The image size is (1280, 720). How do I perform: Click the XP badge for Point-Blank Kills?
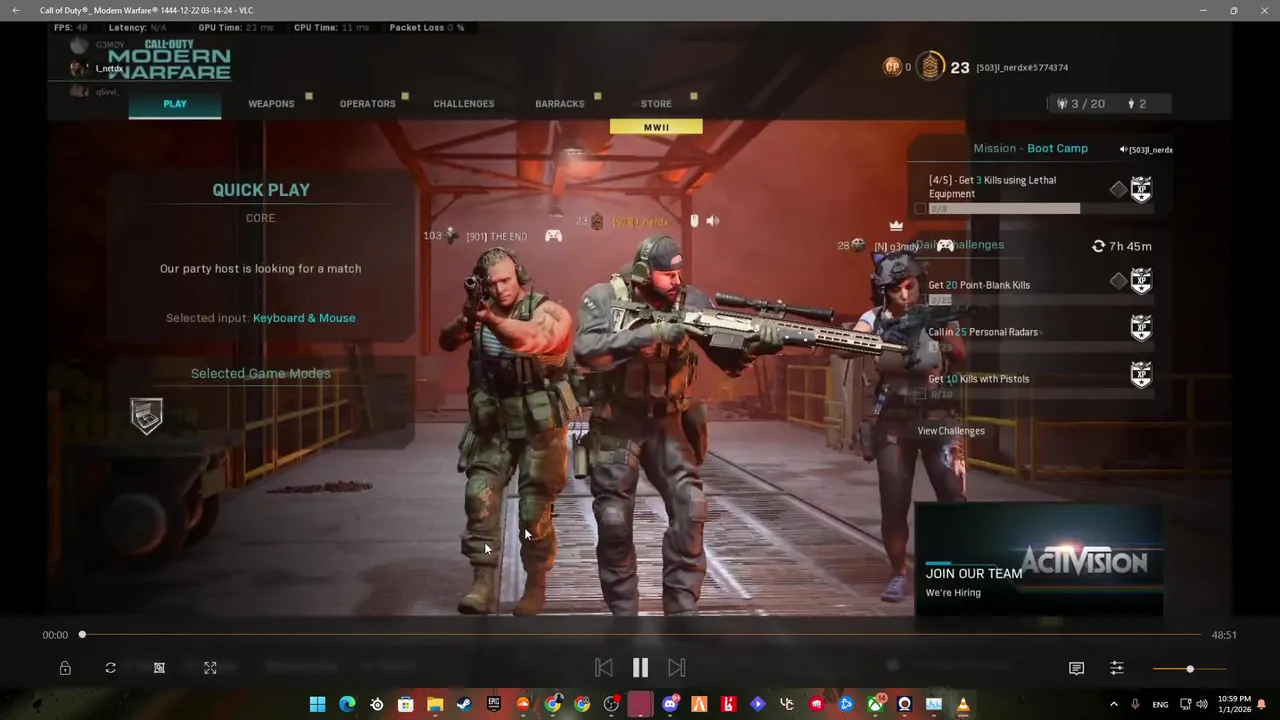1140,281
